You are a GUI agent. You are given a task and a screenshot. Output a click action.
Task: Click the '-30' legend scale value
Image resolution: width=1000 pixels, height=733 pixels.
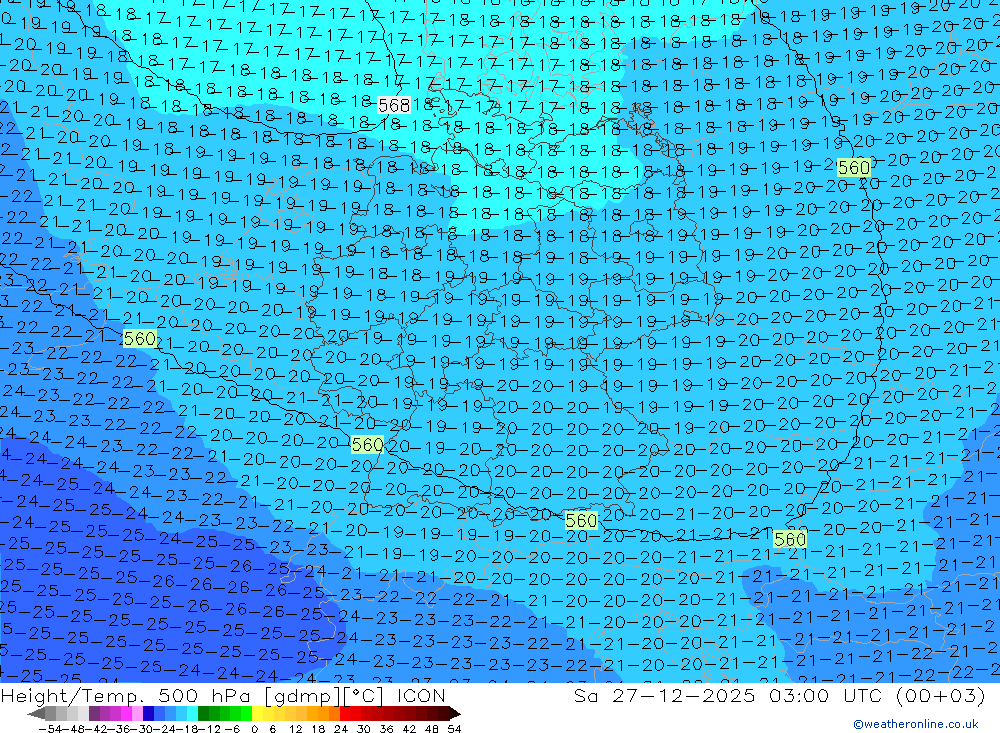[x=142, y=729]
